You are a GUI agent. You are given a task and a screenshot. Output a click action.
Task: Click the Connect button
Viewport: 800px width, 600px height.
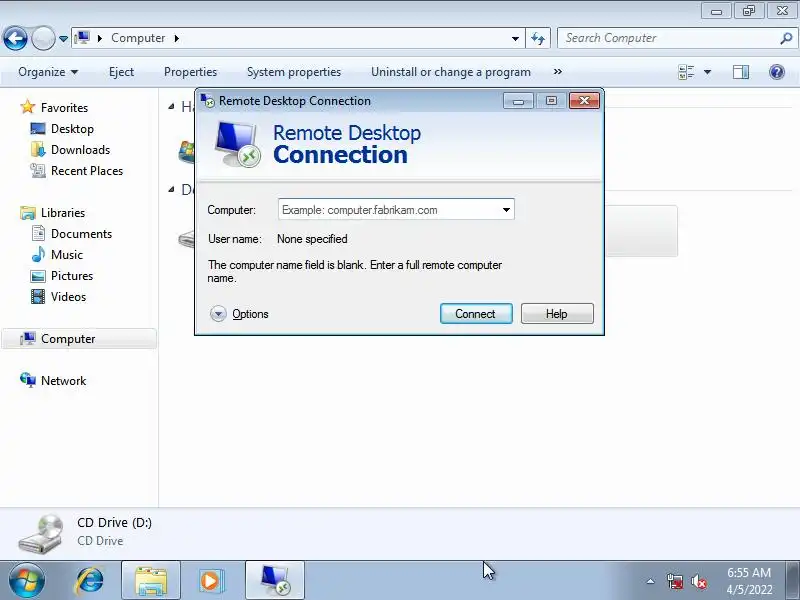[476, 314]
